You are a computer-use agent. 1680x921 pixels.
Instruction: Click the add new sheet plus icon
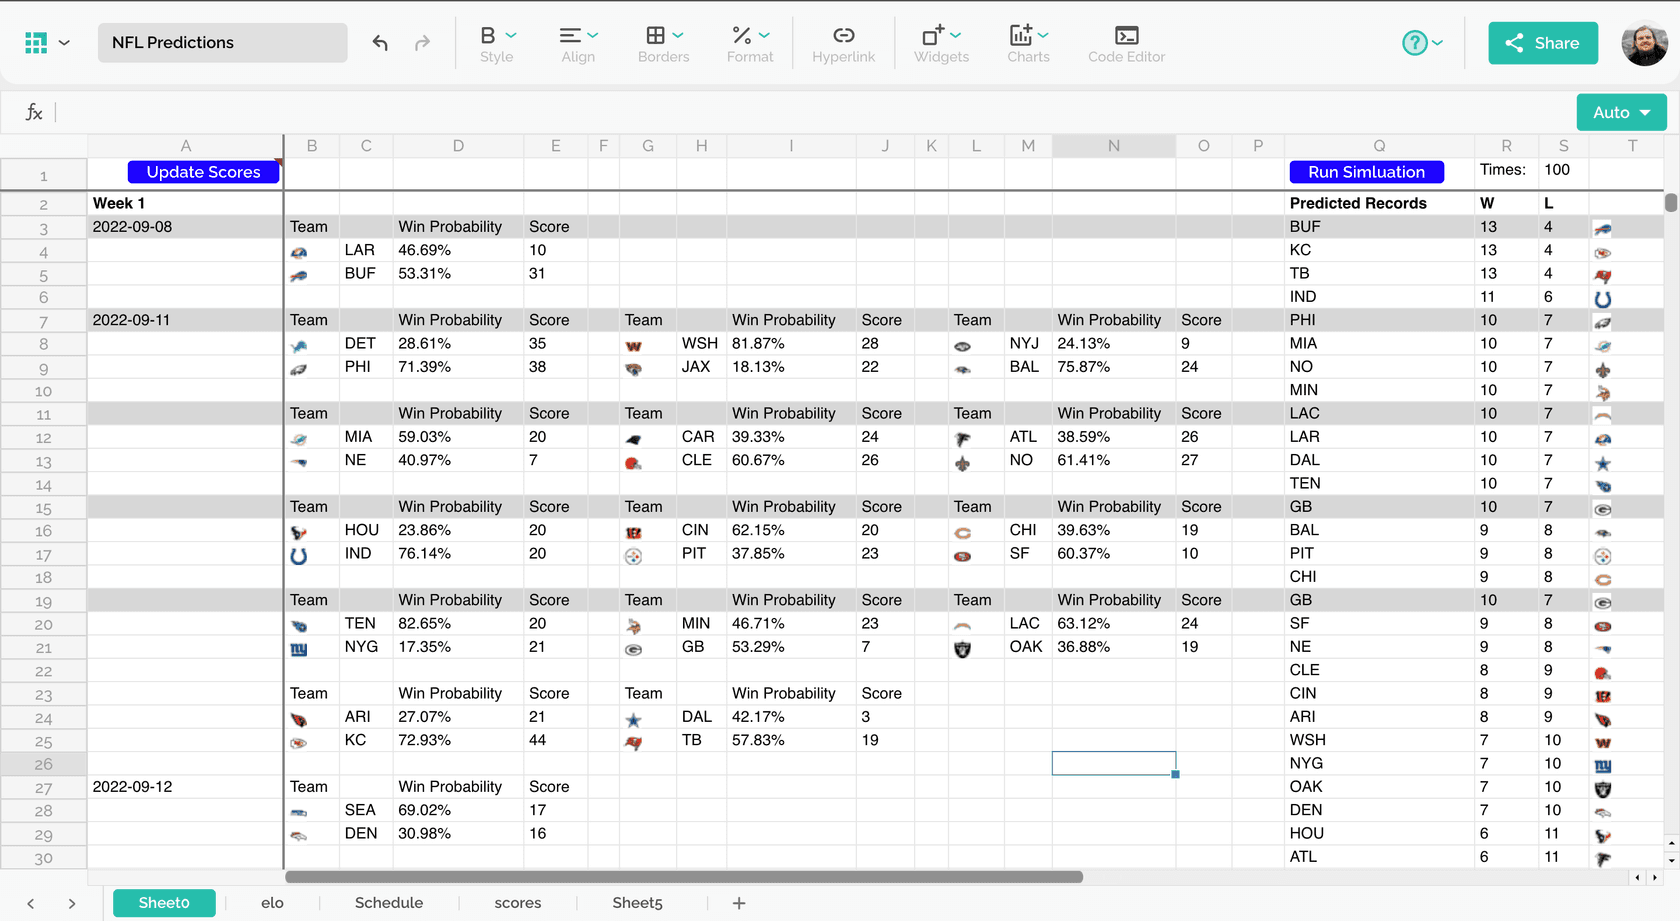[x=739, y=903]
